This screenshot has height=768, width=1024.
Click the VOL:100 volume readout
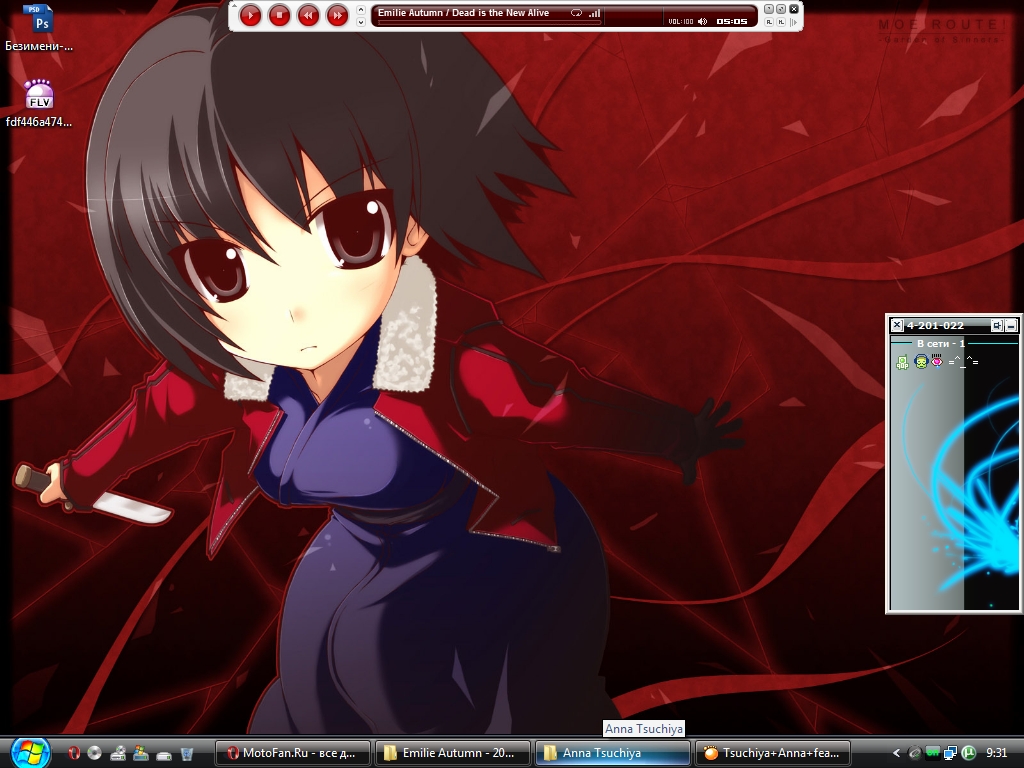click(680, 22)
